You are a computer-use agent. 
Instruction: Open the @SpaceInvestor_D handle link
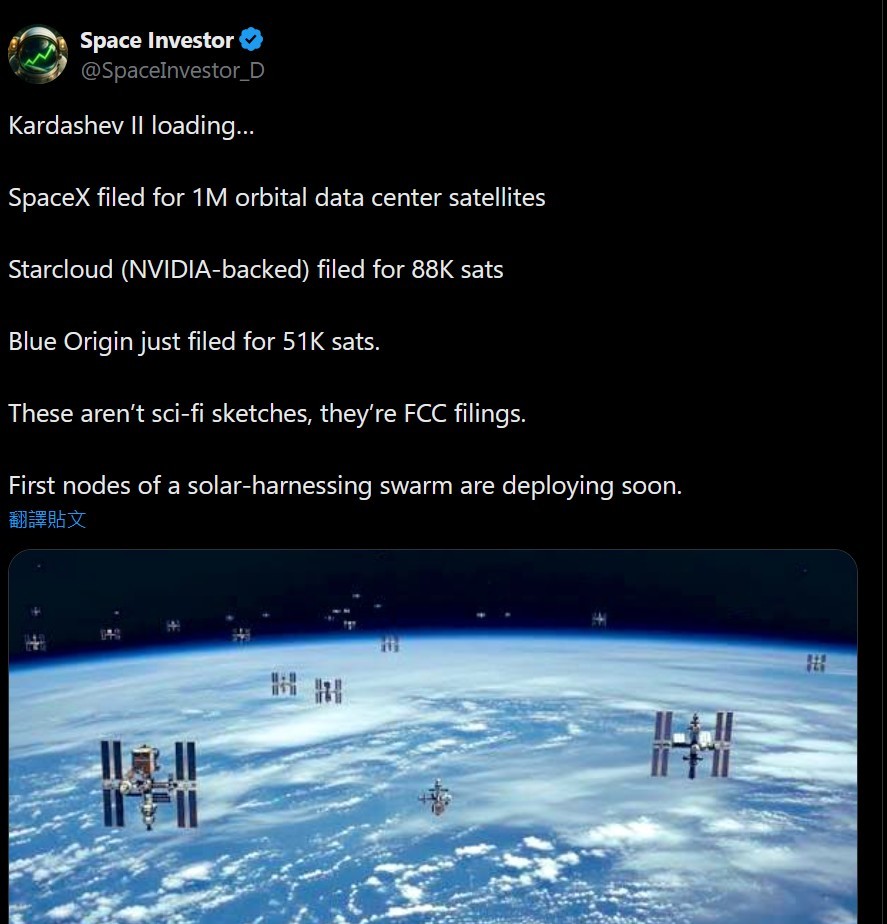click(x=172, y=71)
